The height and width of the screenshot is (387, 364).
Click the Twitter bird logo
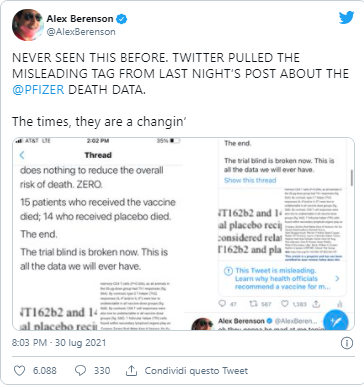point(346,17)
